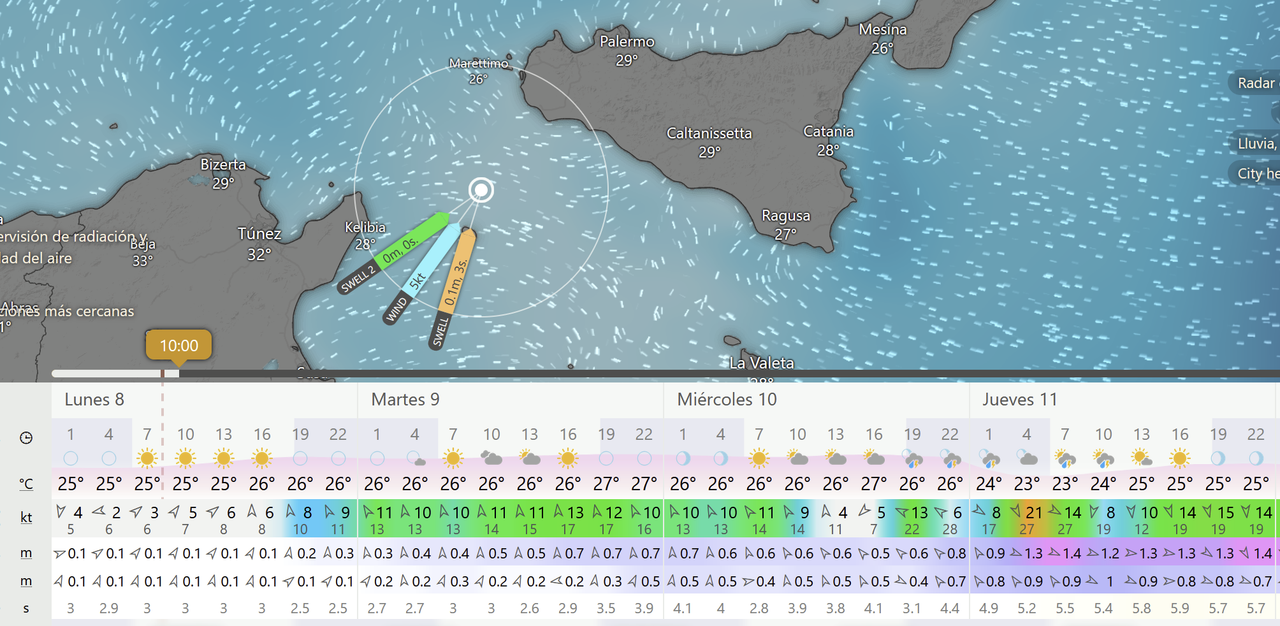
Task: Click wave height cell 1.2
Action: [x=1103, y=553]
